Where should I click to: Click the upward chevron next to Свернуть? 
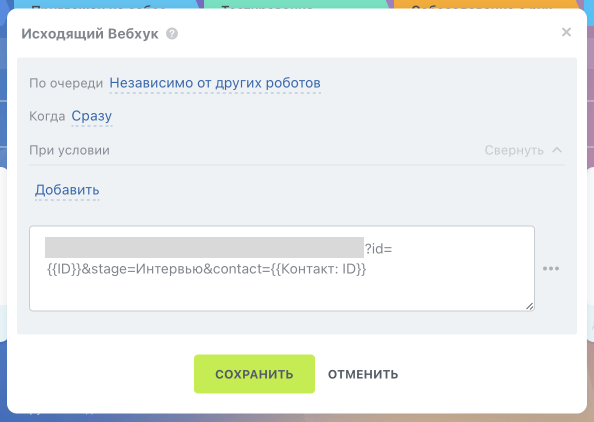pos(557,150)
